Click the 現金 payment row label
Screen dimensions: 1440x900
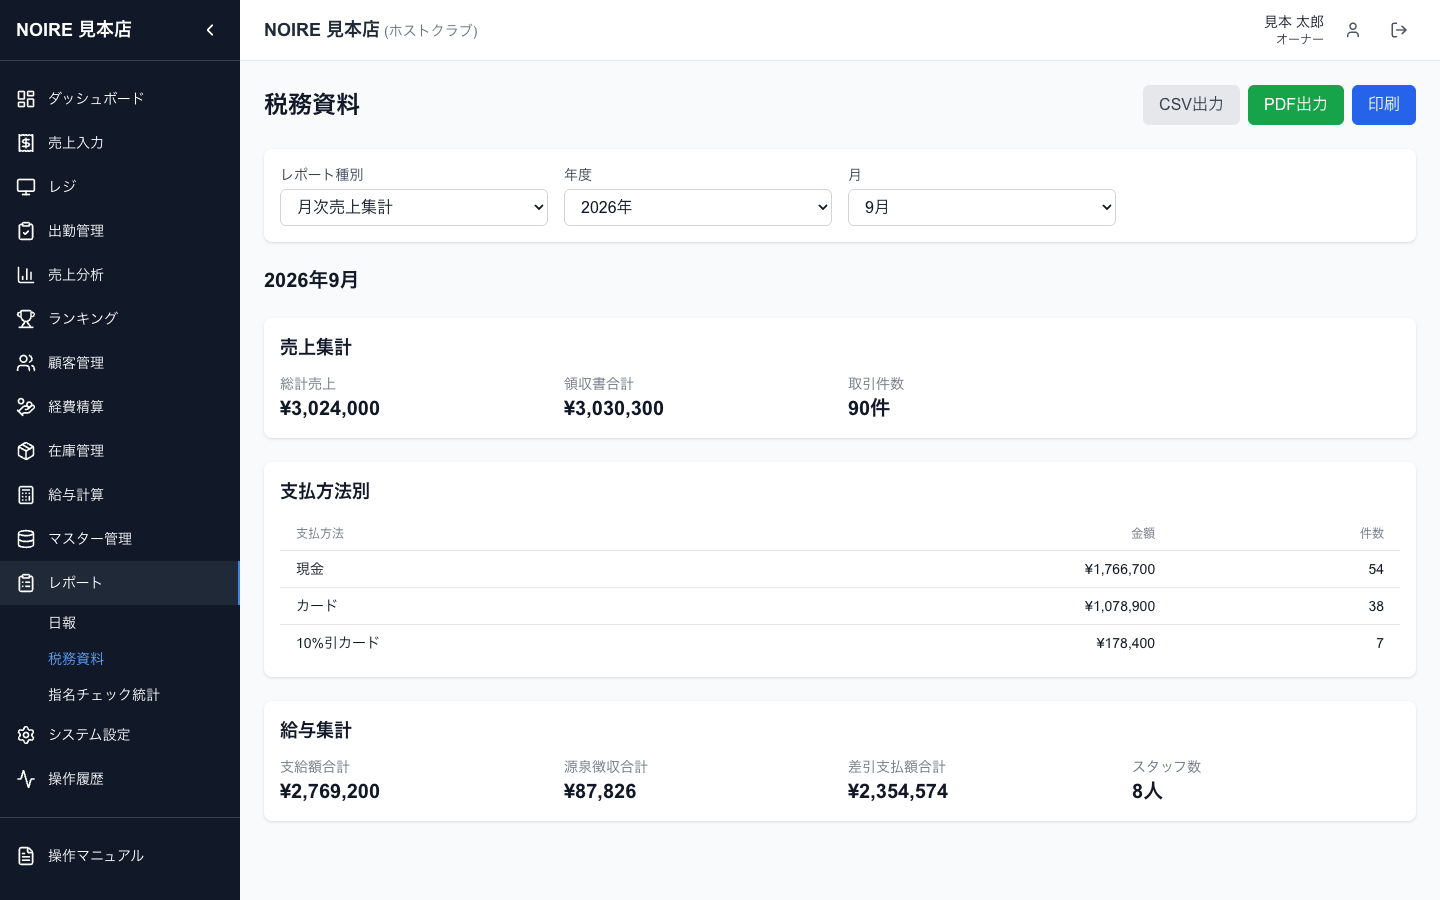(x=310, y=569)
